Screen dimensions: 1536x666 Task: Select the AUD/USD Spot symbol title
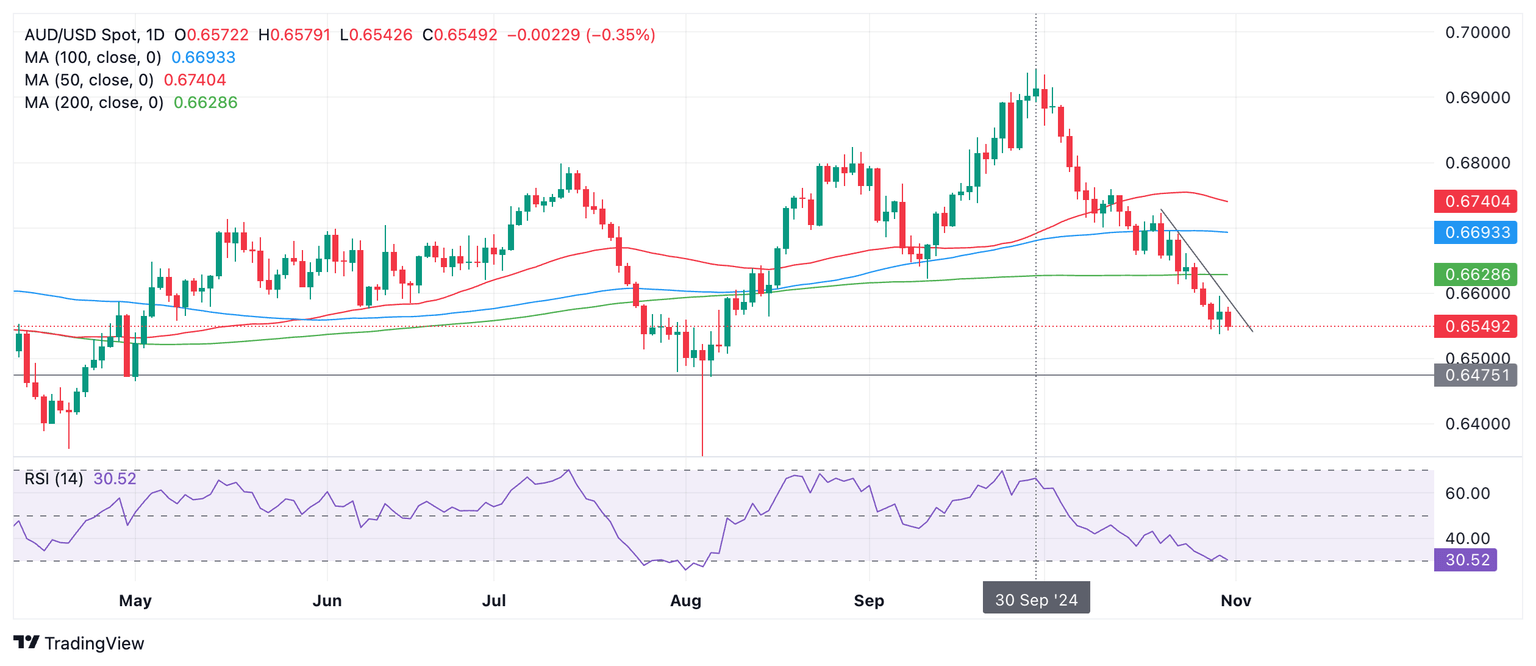coord(84,35)
